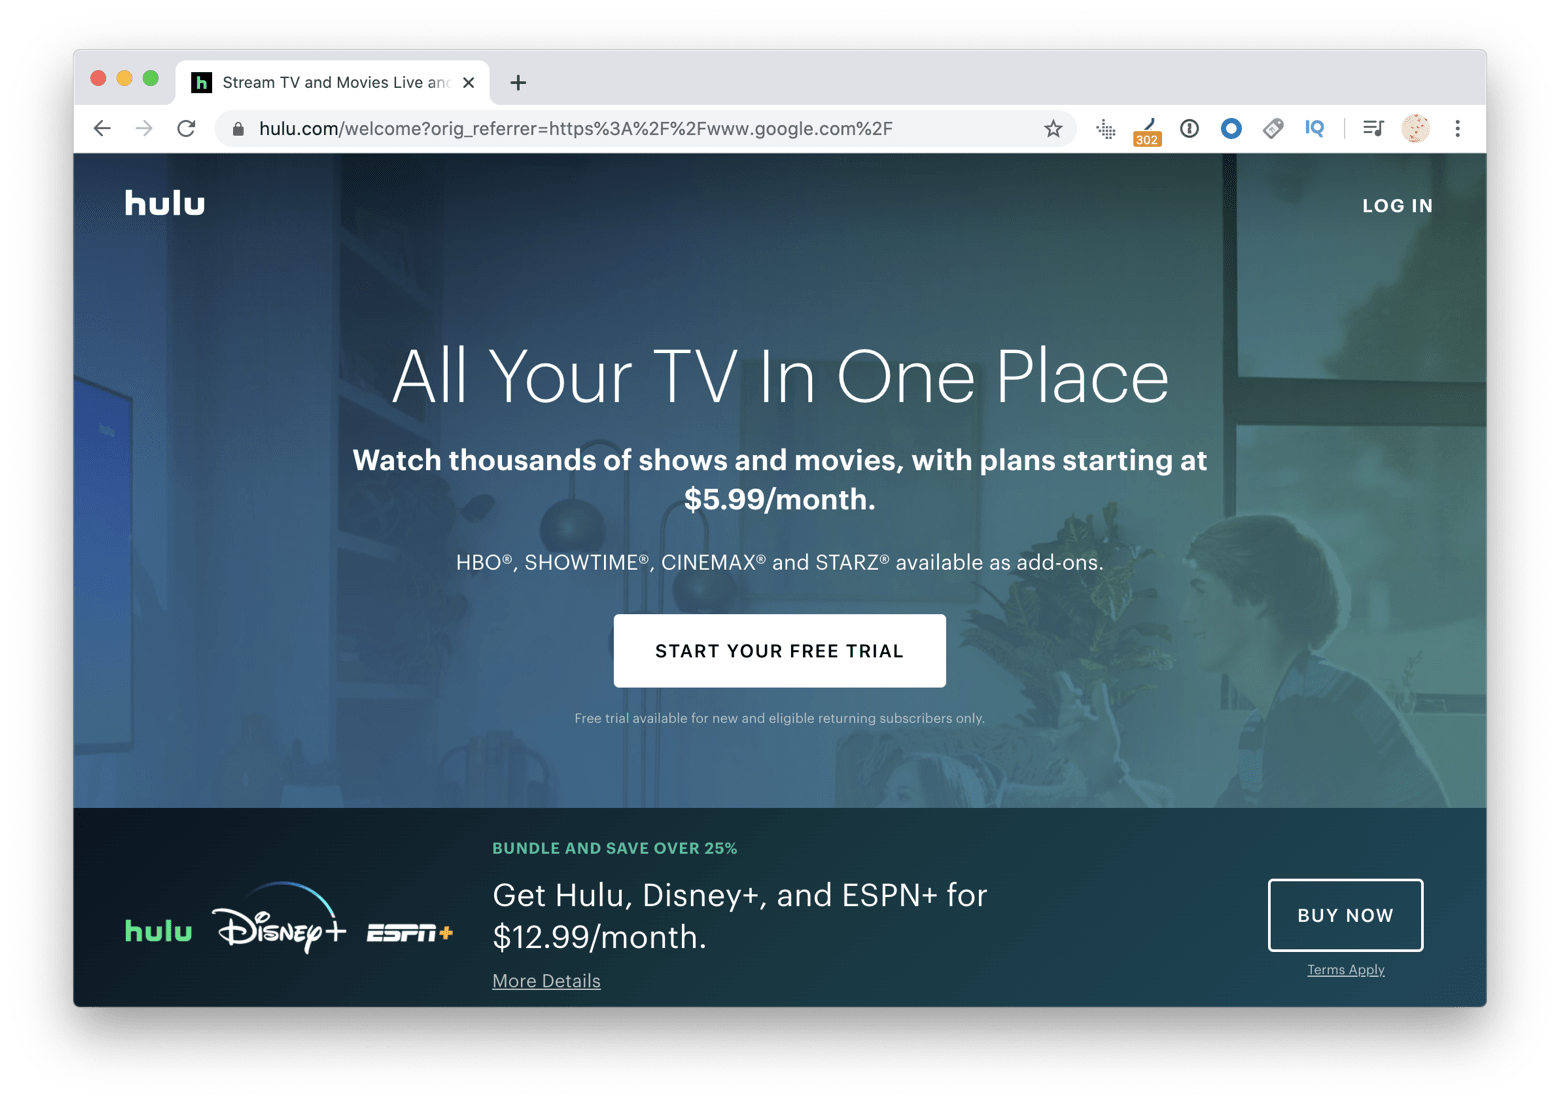Click the 'All Your TV In One Place' headline

[780, 377]
